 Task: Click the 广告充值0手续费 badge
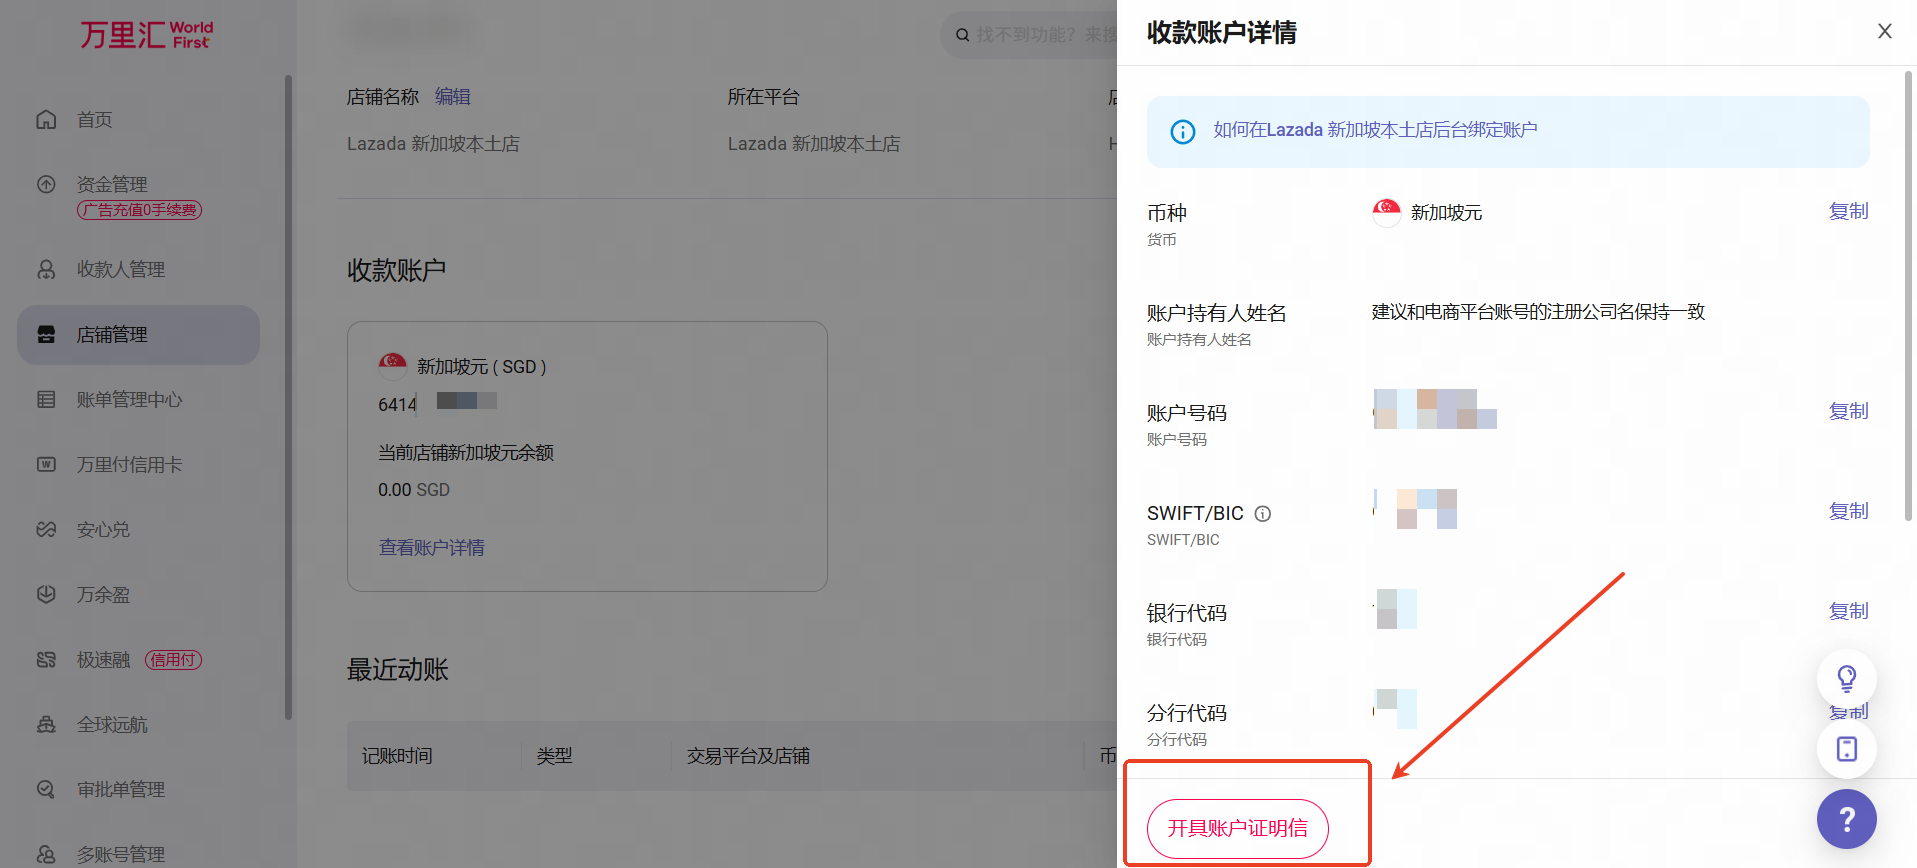tap(140, 210)
